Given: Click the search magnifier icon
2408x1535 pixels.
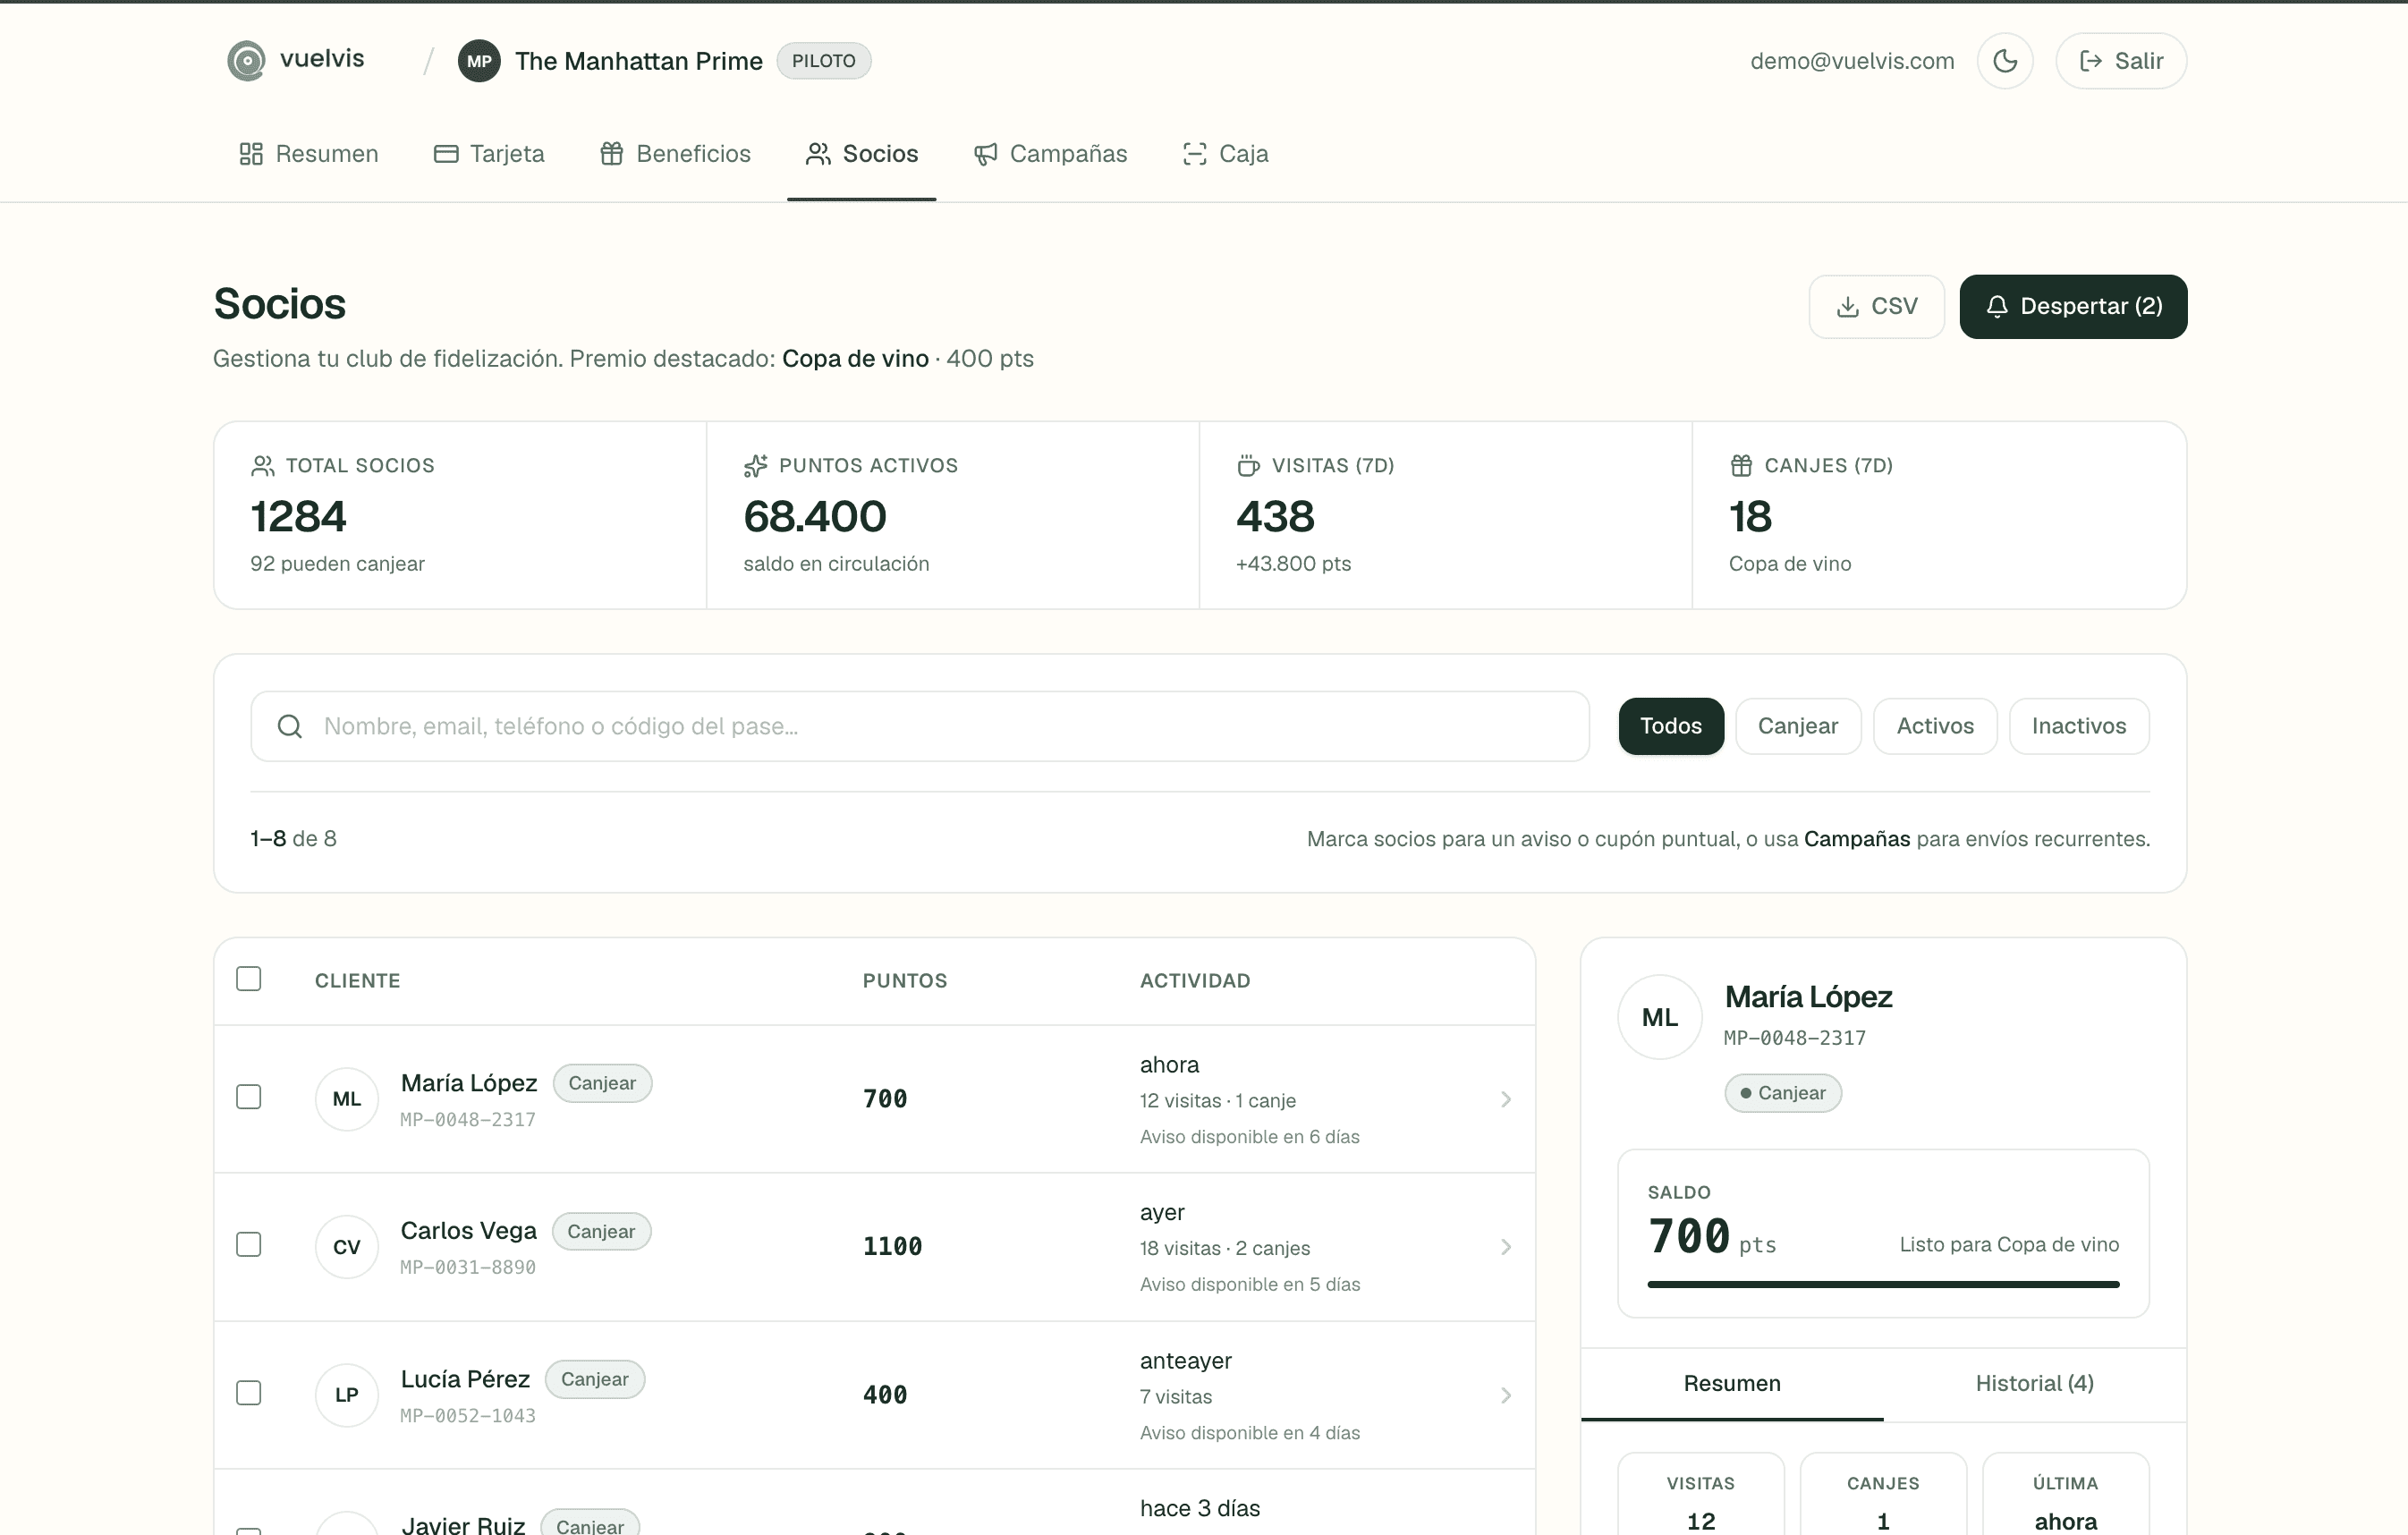Looking at the screenshot, I should pyautogui.click(x=290, y=726).
